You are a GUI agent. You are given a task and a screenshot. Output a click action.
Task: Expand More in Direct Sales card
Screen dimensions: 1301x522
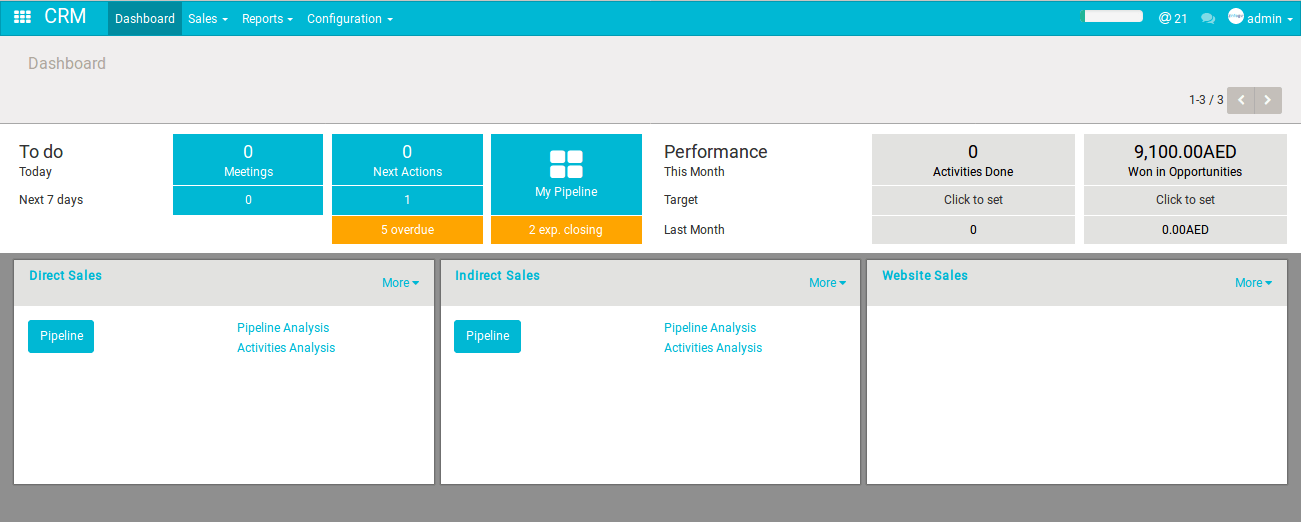coord(400,283)
